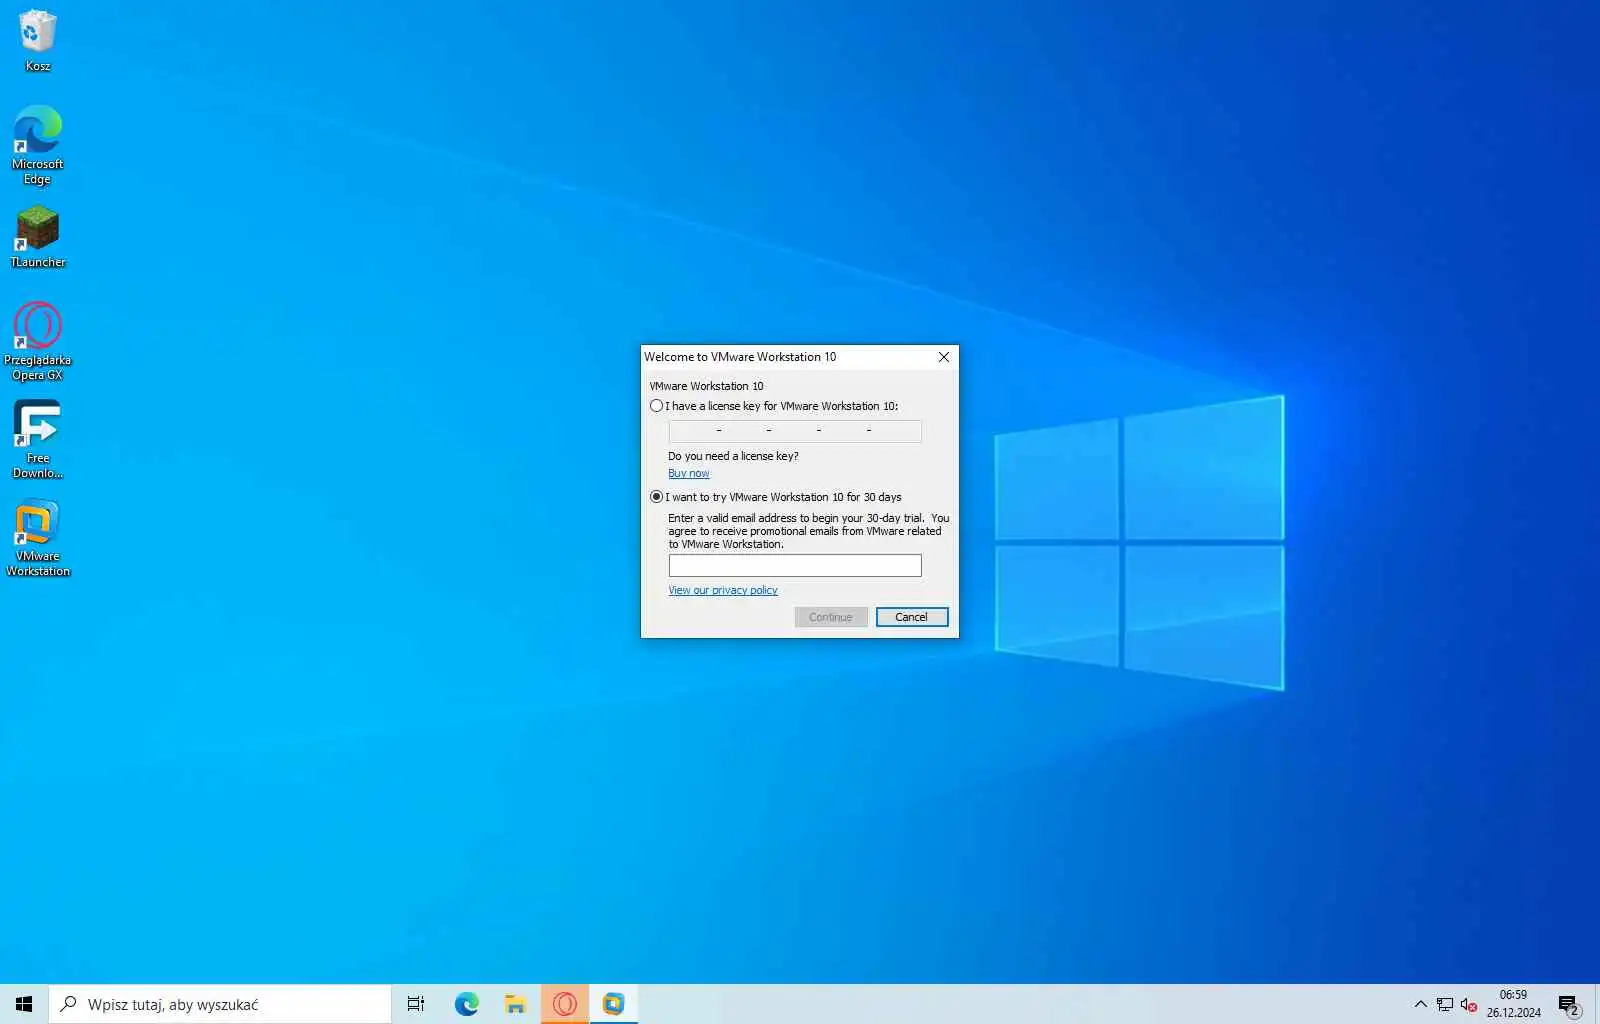Click the trial email address field

point(795,566)
